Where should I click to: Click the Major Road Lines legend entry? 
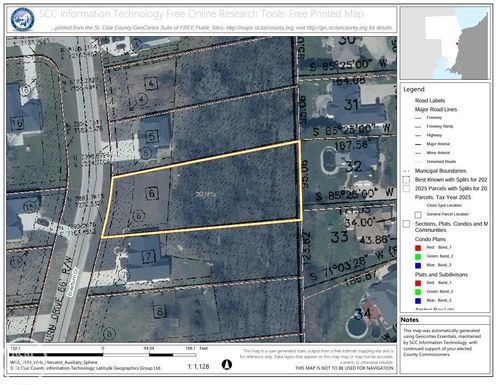(x=436, y=109)
